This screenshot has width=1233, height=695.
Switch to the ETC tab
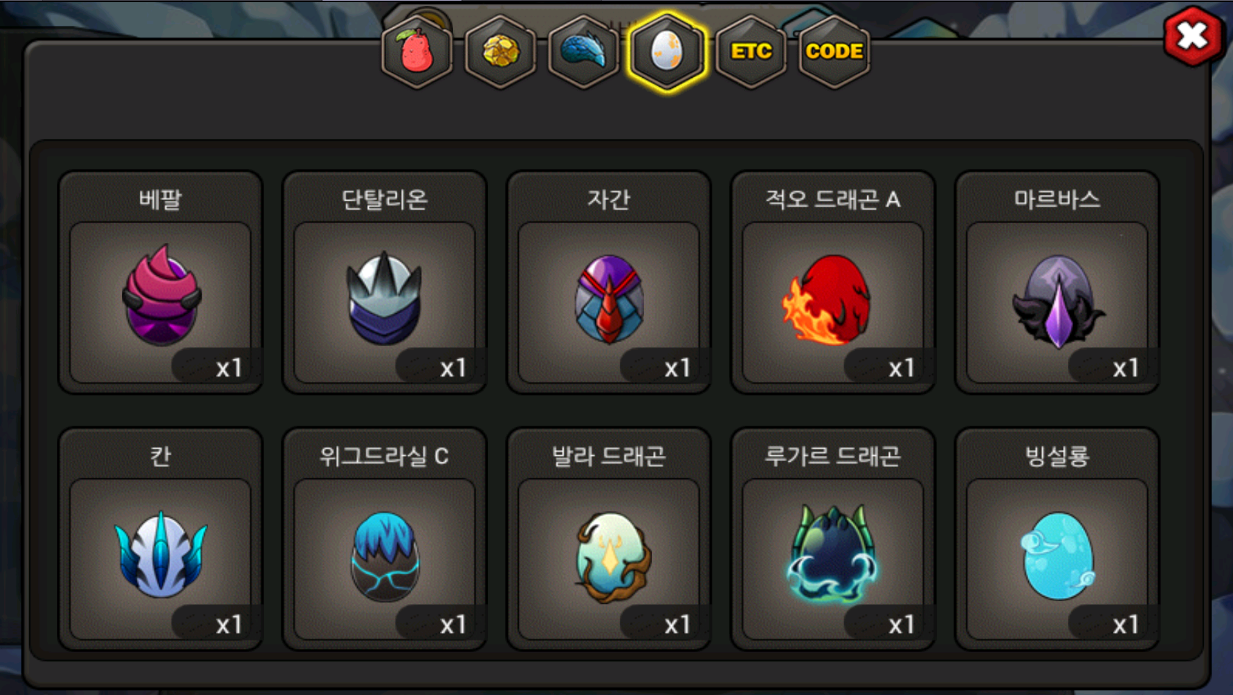pos(751,51)
